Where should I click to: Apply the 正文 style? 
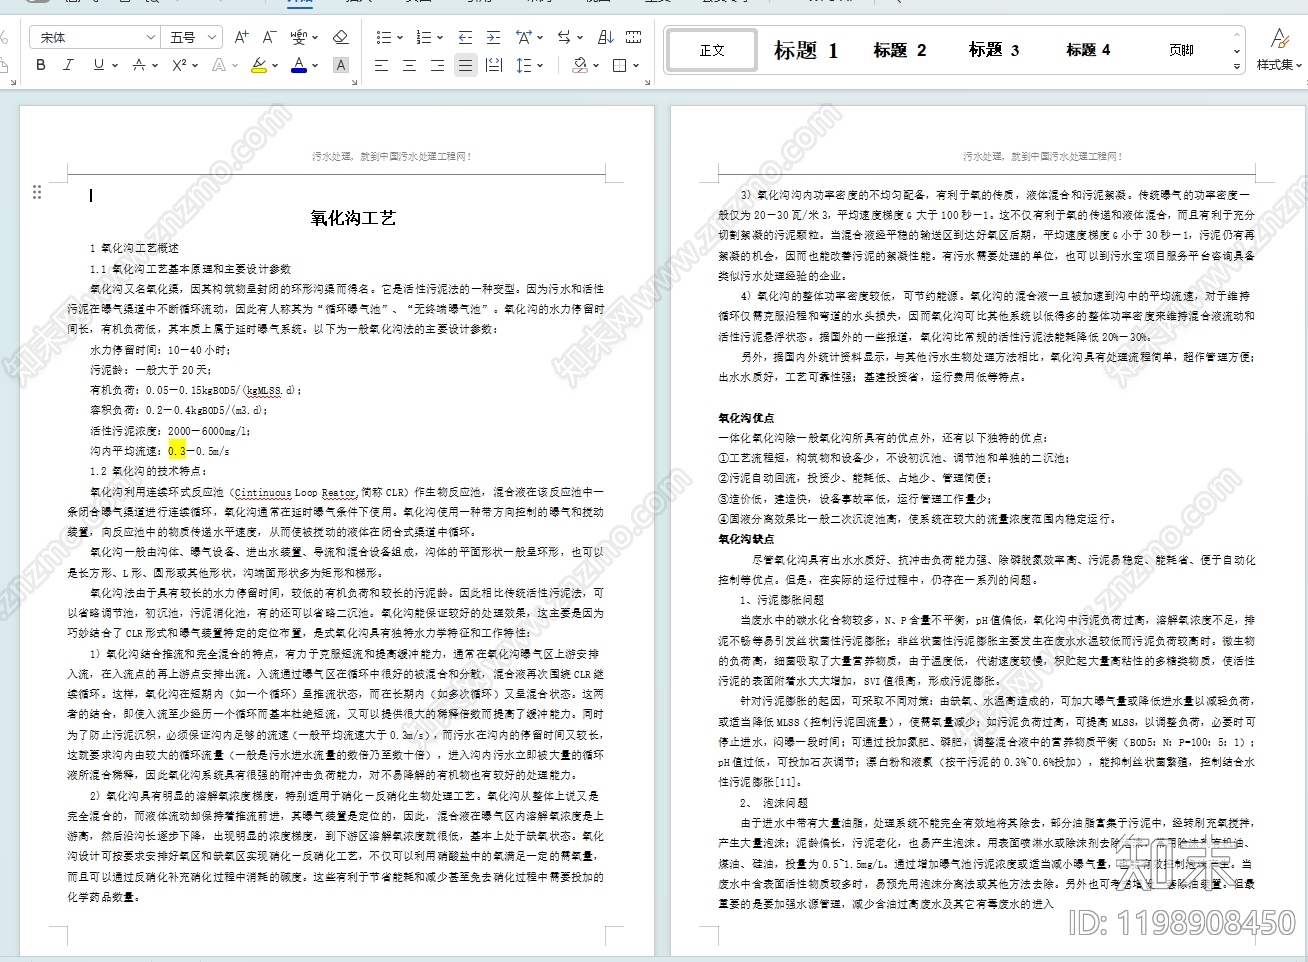[x=712, y=49]
